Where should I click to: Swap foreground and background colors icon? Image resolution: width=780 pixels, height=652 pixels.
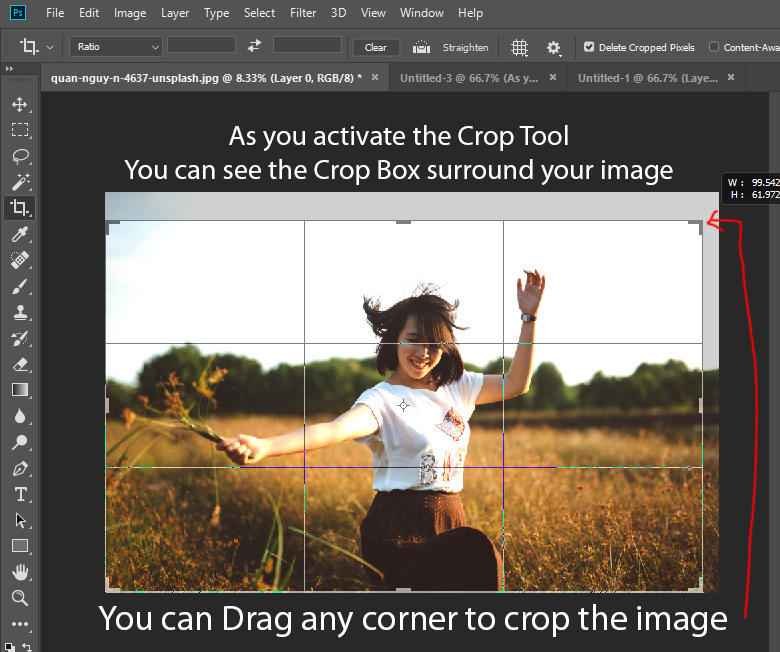28,647
